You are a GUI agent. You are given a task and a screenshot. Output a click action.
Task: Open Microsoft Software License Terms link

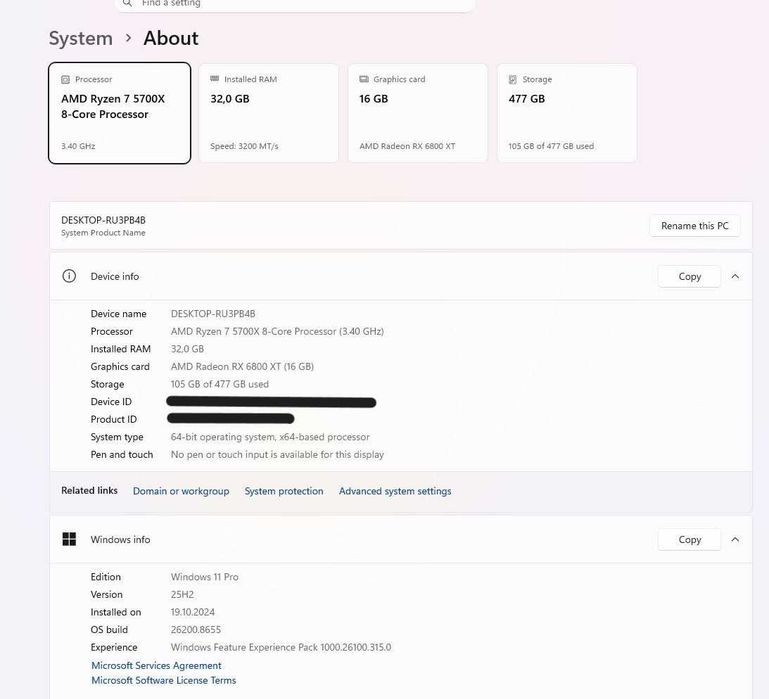[x=164, y=680]
